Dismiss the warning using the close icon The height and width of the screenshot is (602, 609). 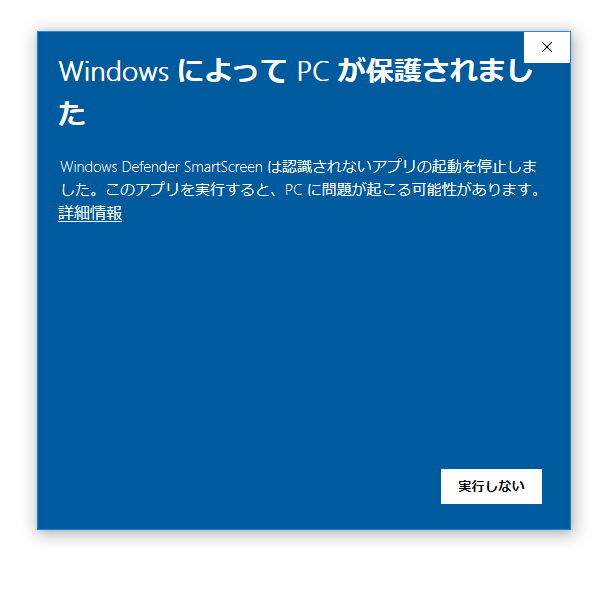[547, 47]
